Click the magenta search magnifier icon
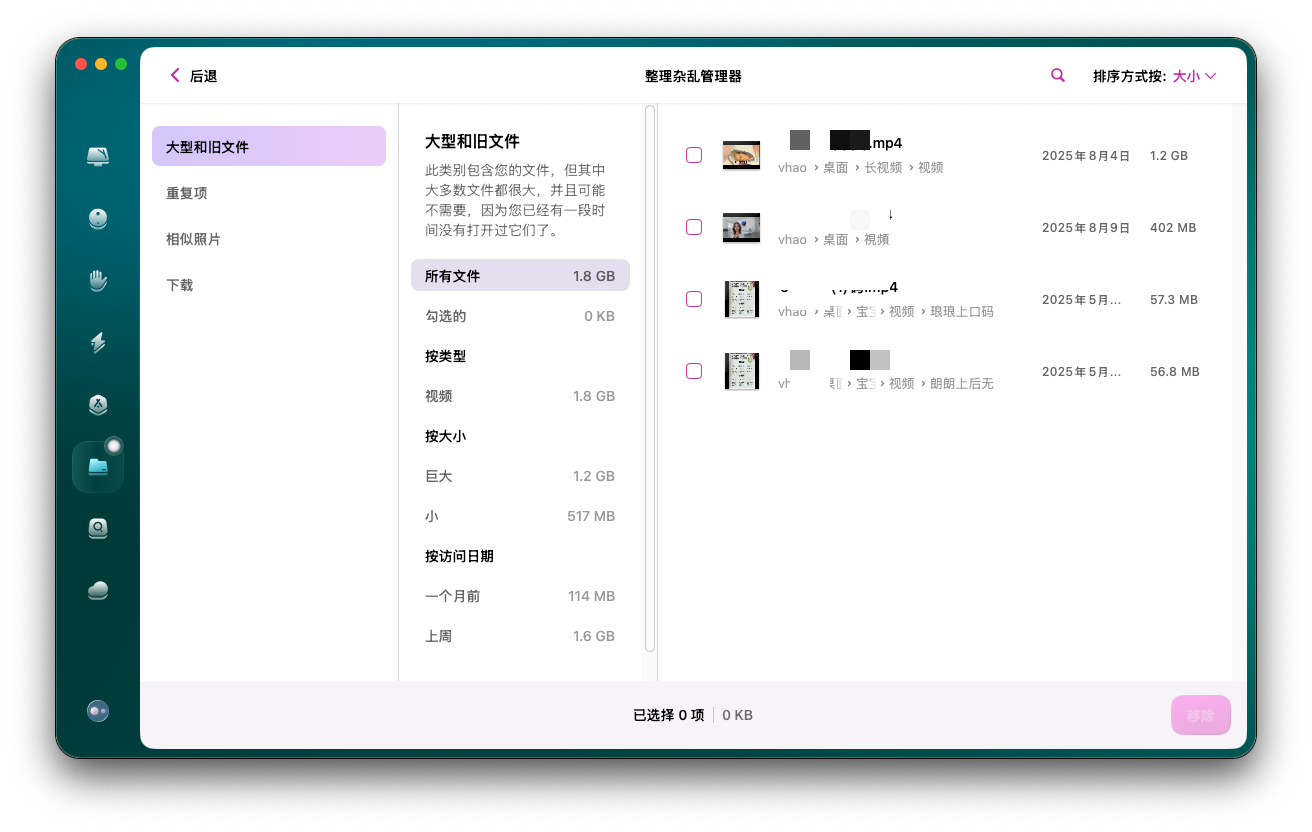Viewport: 1312px width, 832px height. (x=1058, y=76)
